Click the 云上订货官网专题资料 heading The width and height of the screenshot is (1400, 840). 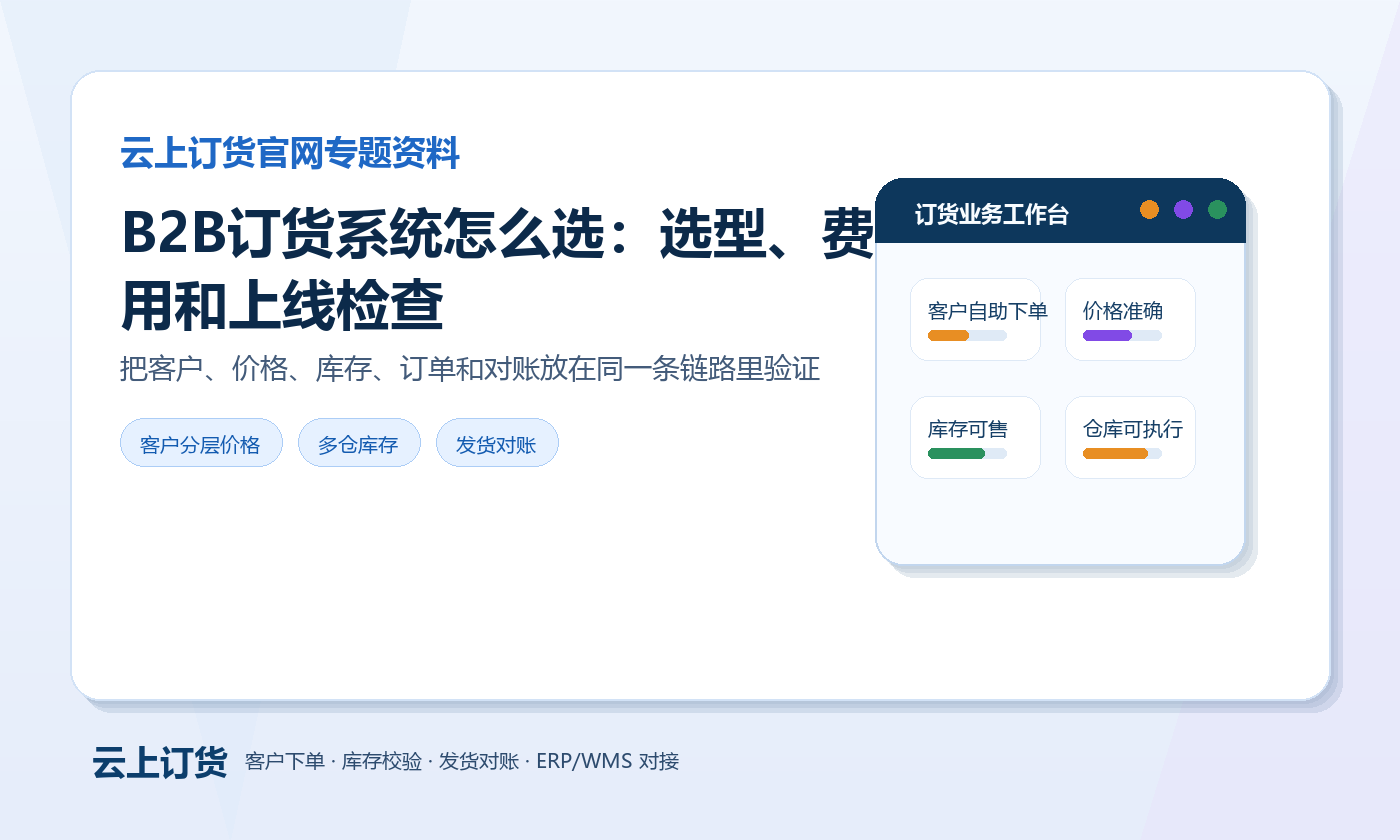pyautogui.click(x=290, y=154)
